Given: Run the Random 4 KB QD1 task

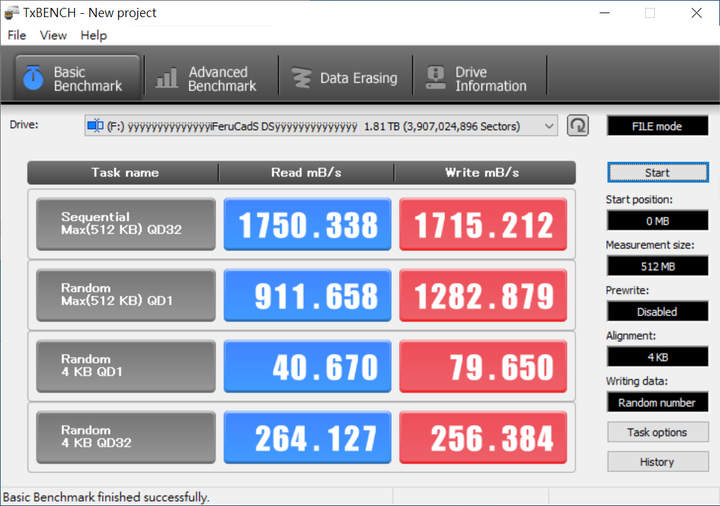Looking at the screenshot, I should (126, 366).
